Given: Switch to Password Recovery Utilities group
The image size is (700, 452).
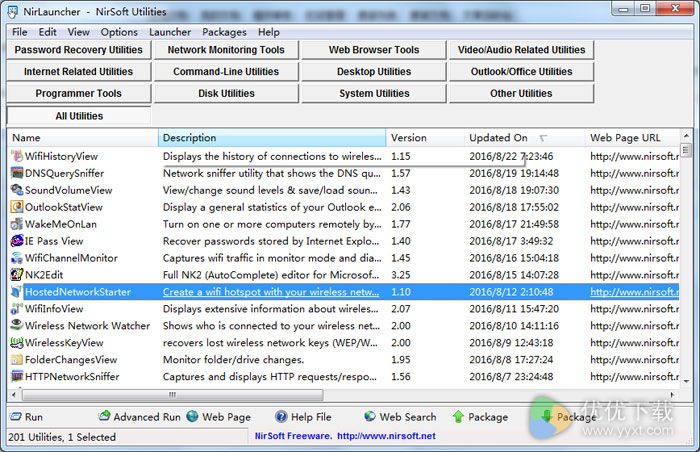Looking at the screenshot, I should (79, 50).
